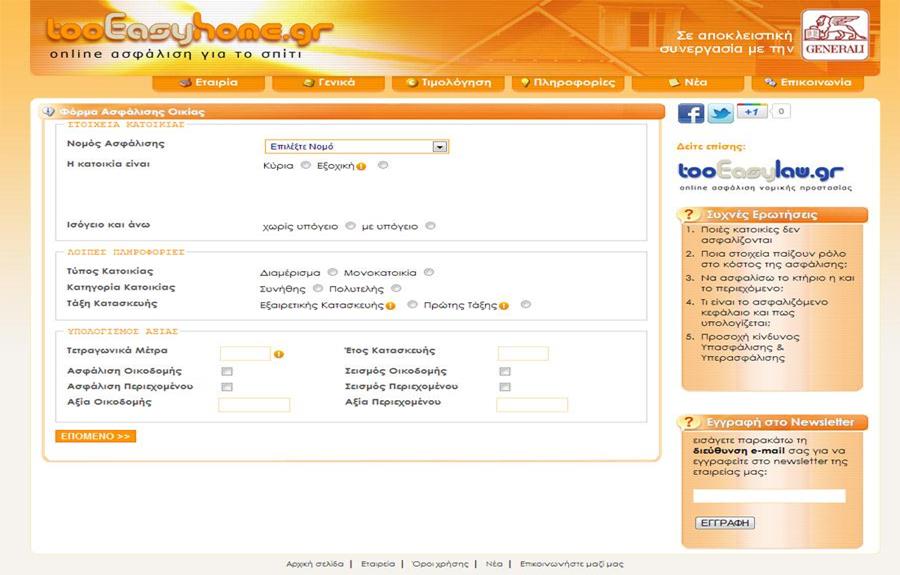Click the ΕΓΓΡΑΦΗ newsletter button
Screen dimensions: 900x575
coord(725,523)
